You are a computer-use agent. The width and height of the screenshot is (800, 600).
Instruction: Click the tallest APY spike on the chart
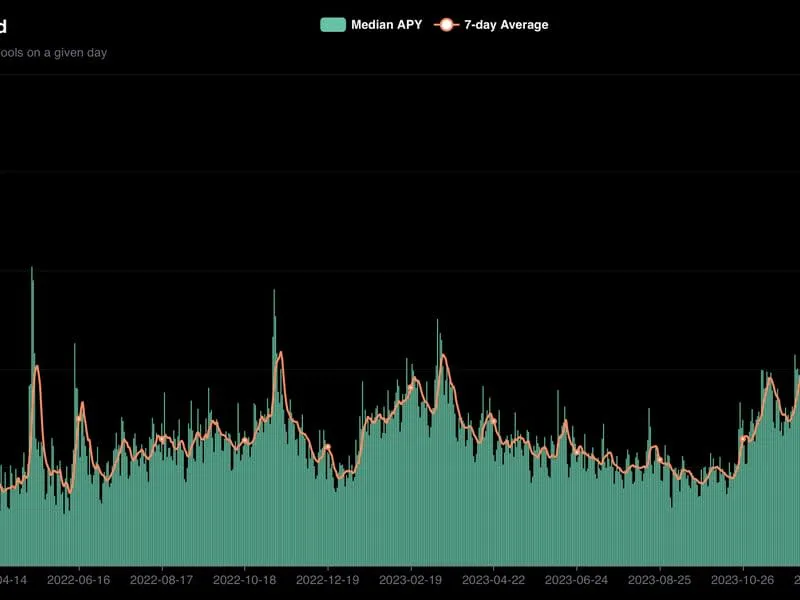pos(33,270)
